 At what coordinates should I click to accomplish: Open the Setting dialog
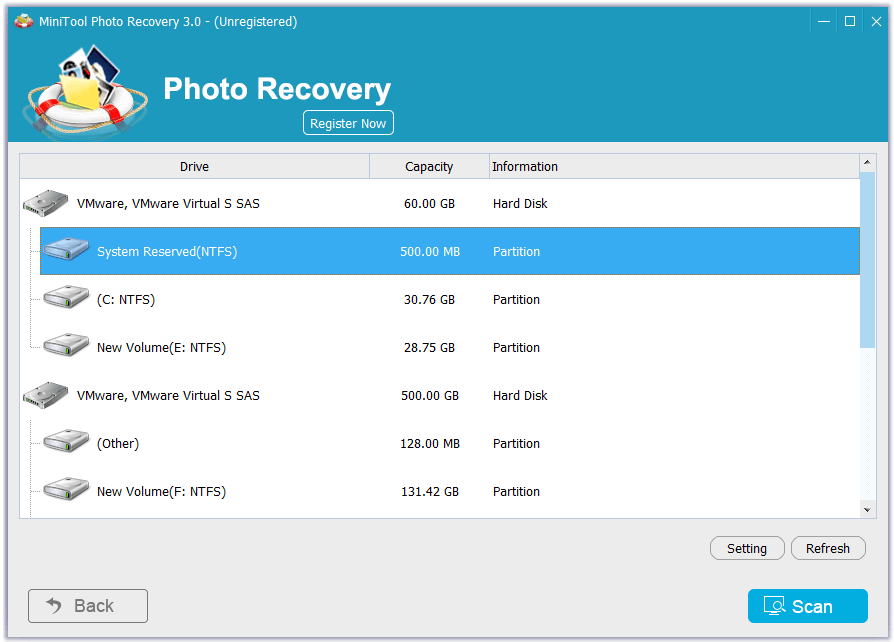tap(747, 548)
